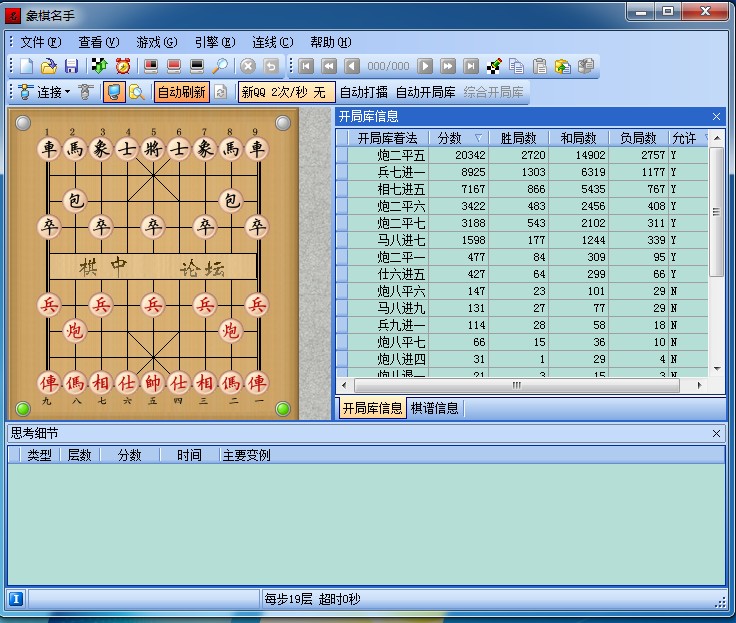
Task: Click the copy position icon
Action: point(516,66)
